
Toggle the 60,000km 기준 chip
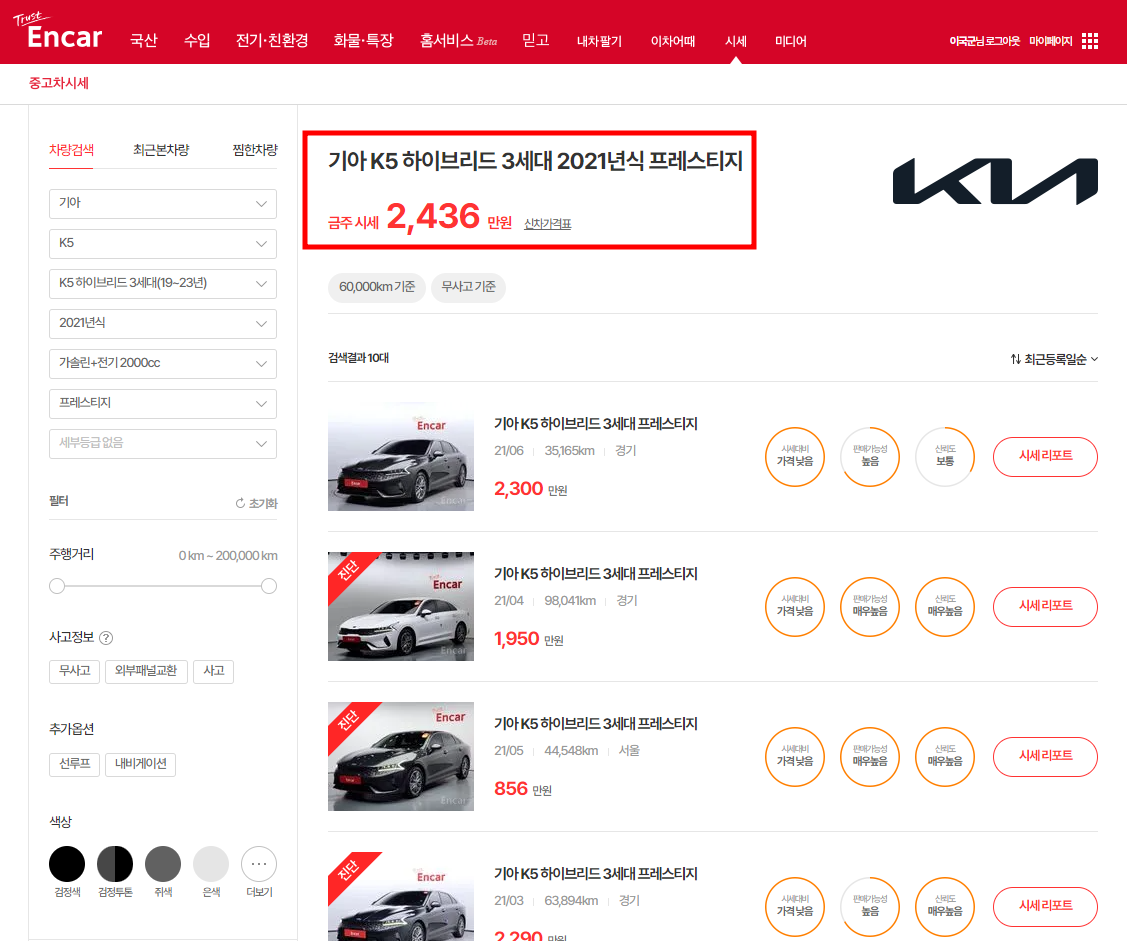click(x=377, y=288)
